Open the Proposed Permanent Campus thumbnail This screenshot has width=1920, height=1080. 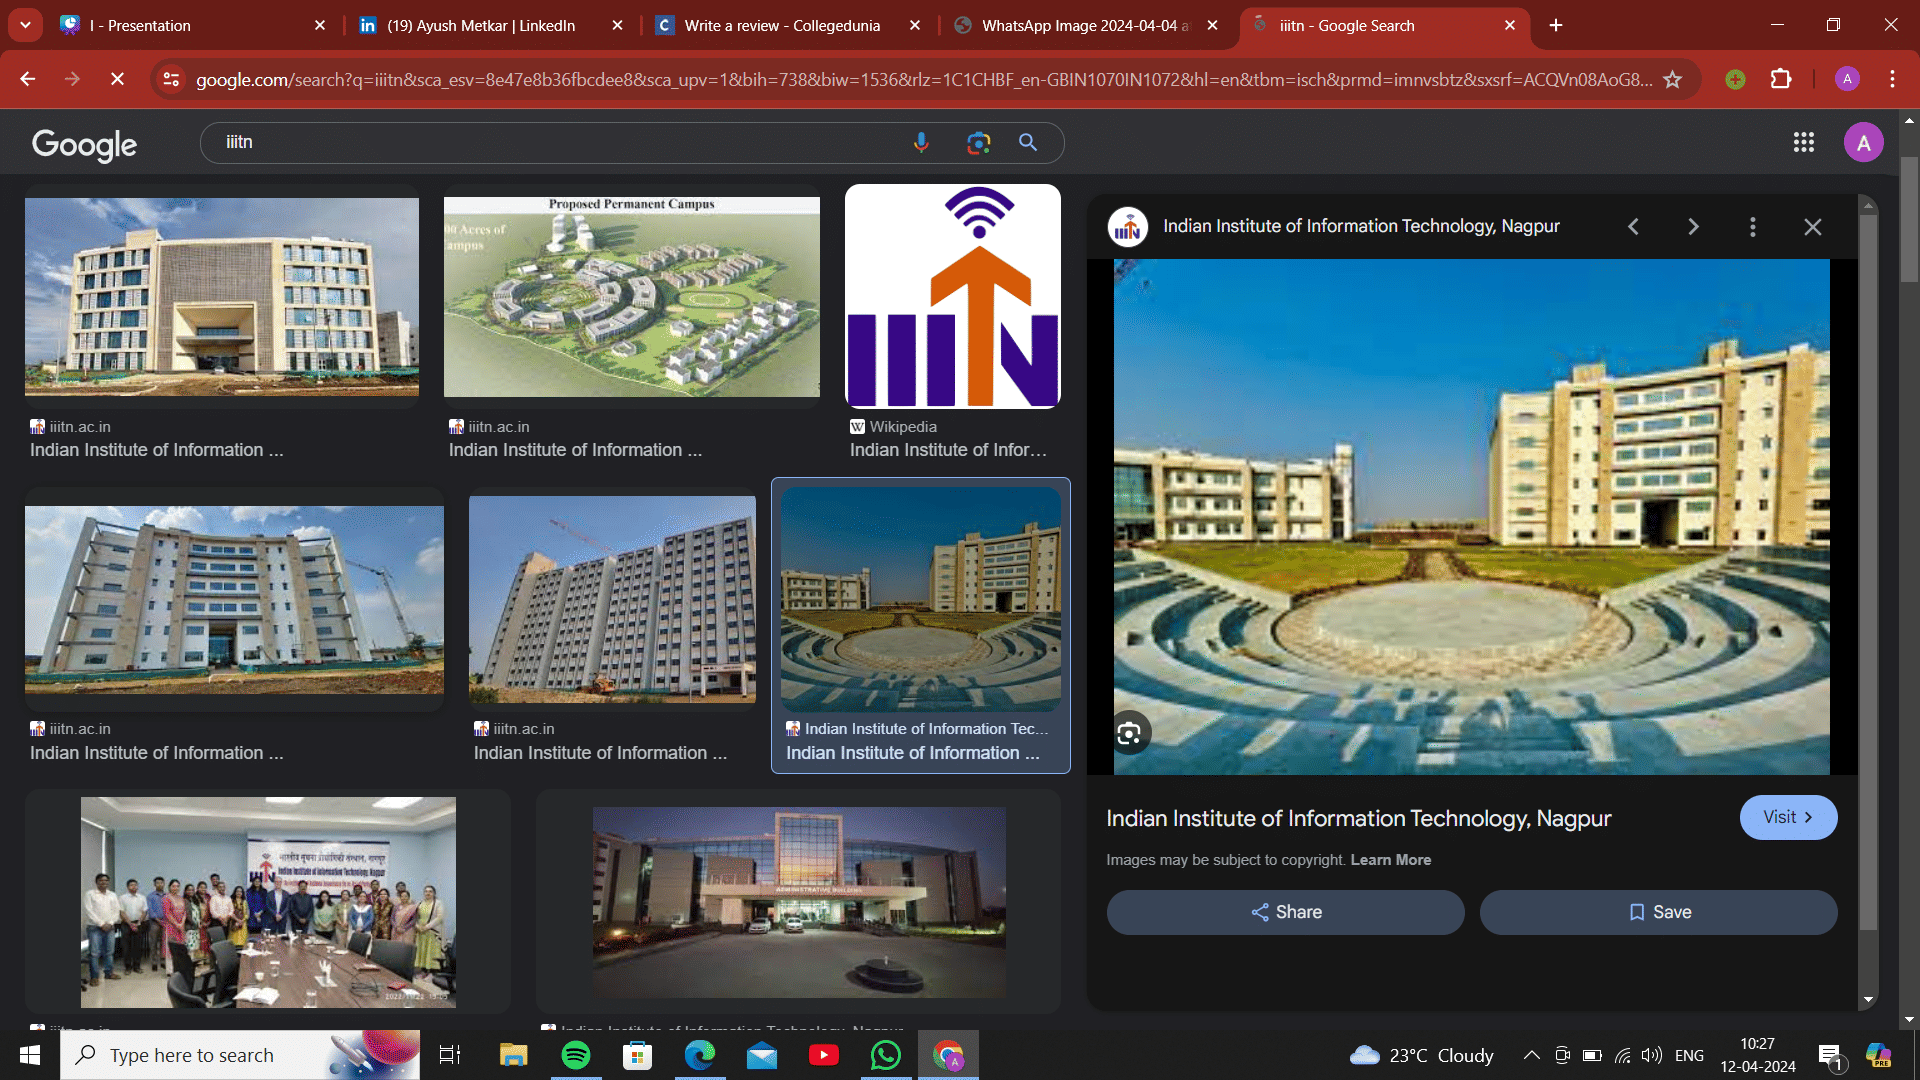tap(631, 296)
